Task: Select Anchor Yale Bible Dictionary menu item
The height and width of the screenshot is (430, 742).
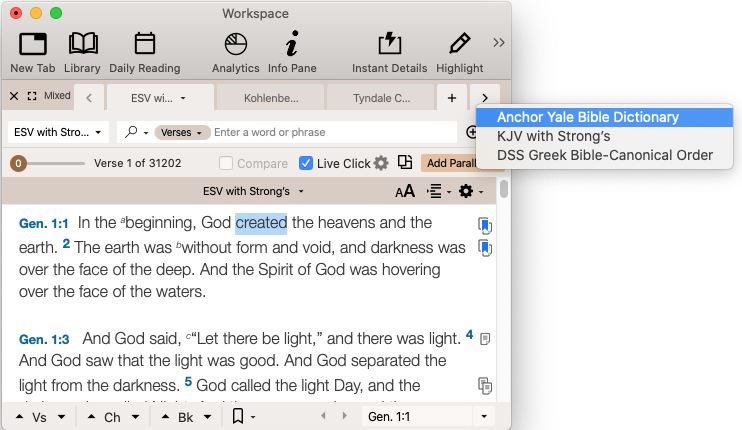Action: [x=587, y=117]
